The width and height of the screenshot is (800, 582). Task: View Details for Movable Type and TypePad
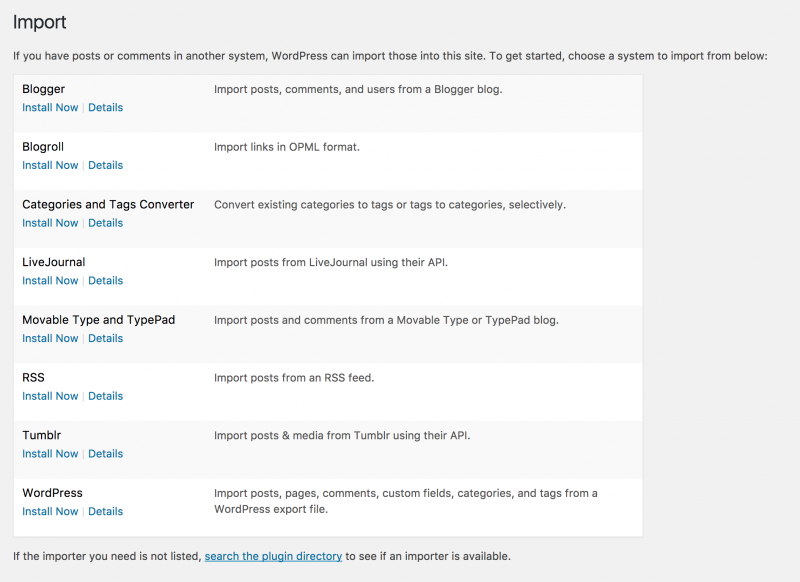[105, 338]
